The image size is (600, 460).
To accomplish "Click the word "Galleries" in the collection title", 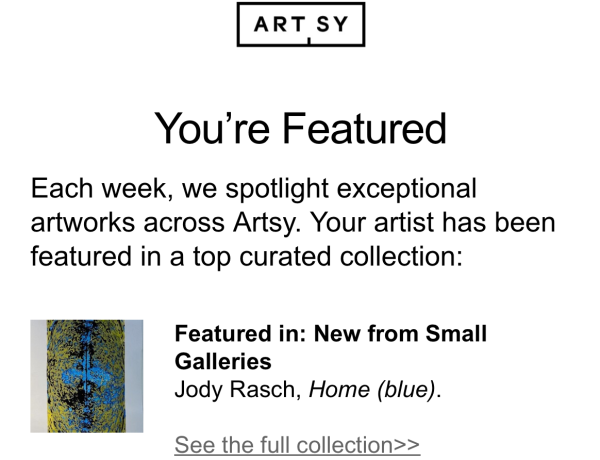I will click(x=223, y=361).
